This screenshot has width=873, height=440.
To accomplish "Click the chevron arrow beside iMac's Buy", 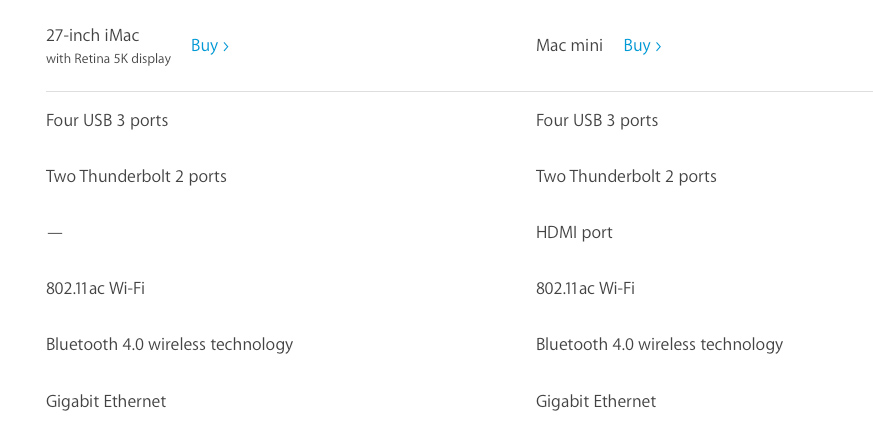I will pyautogui.click(x=225, y=46).
